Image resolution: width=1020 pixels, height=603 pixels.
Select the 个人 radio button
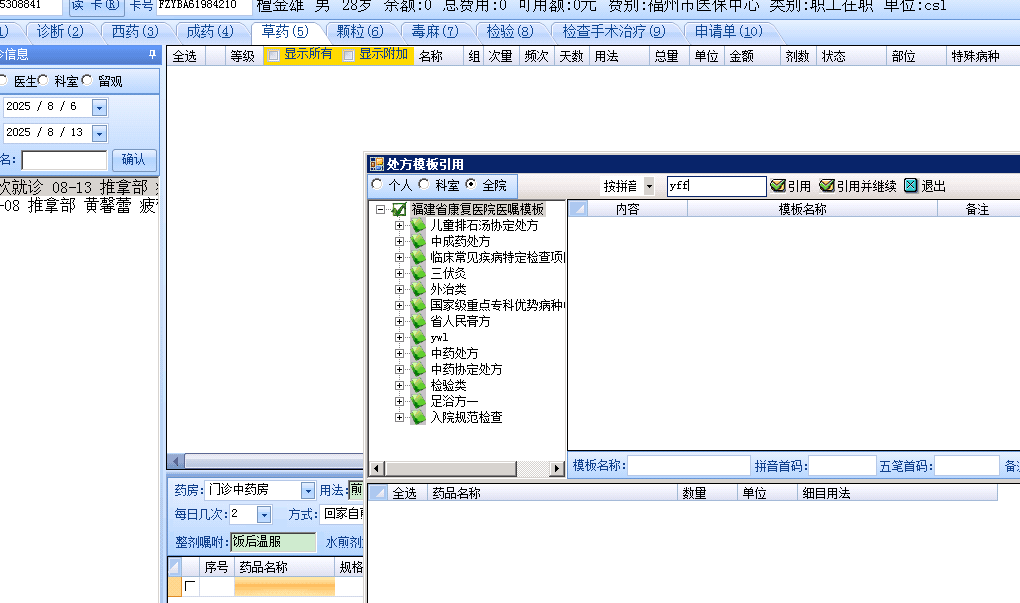(x=377, y=185)
